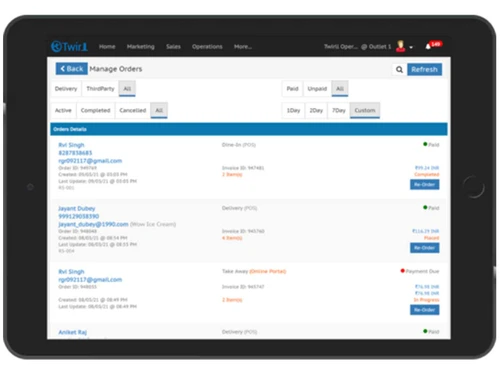Image resolution: width=500 pixels, height=375 pixels.
Task: Filter orders by Delivery
Action: (66, 89)
